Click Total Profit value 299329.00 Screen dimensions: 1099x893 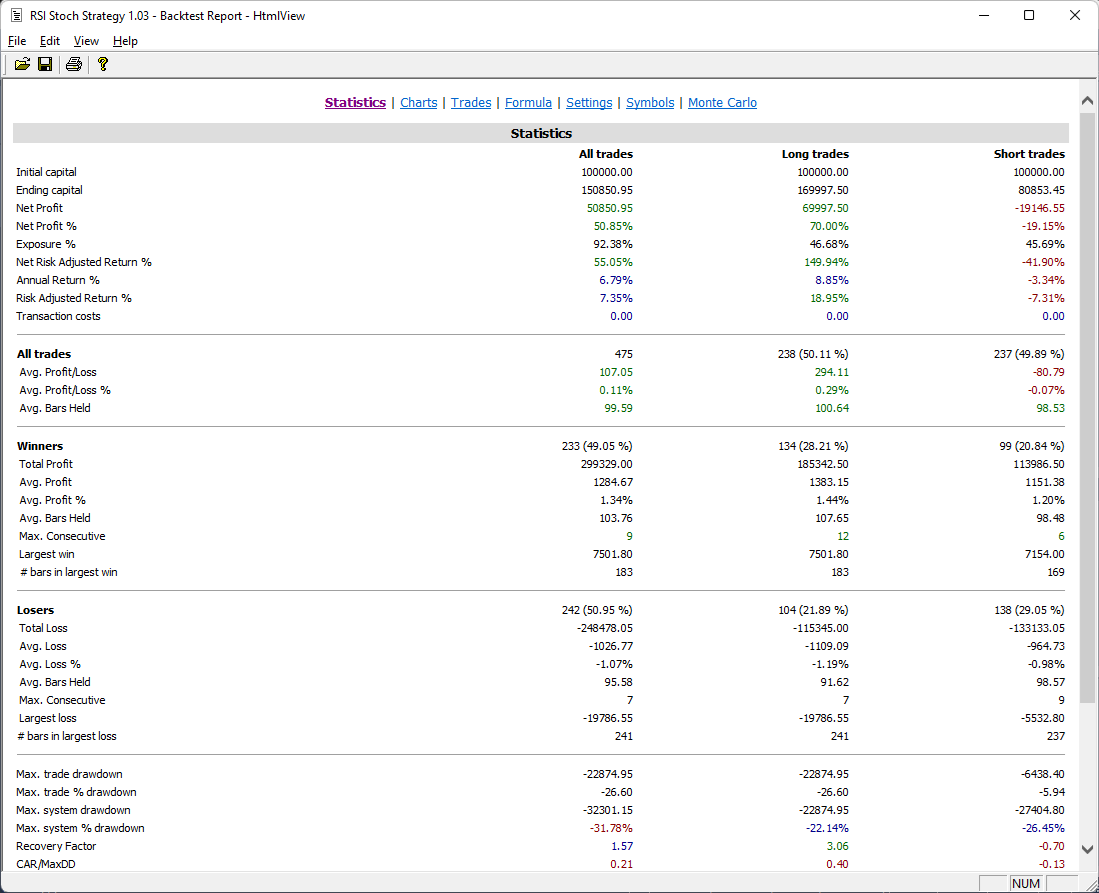pyautogui.click(x=606, y=464)
